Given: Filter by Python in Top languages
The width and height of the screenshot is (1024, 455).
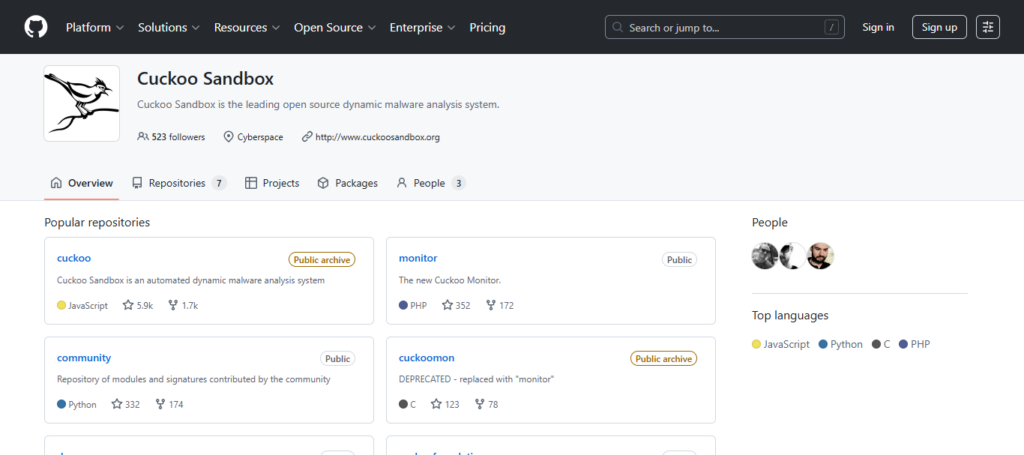Looking at the screenshot, I should pyautogui.click(x=840, y=344).
